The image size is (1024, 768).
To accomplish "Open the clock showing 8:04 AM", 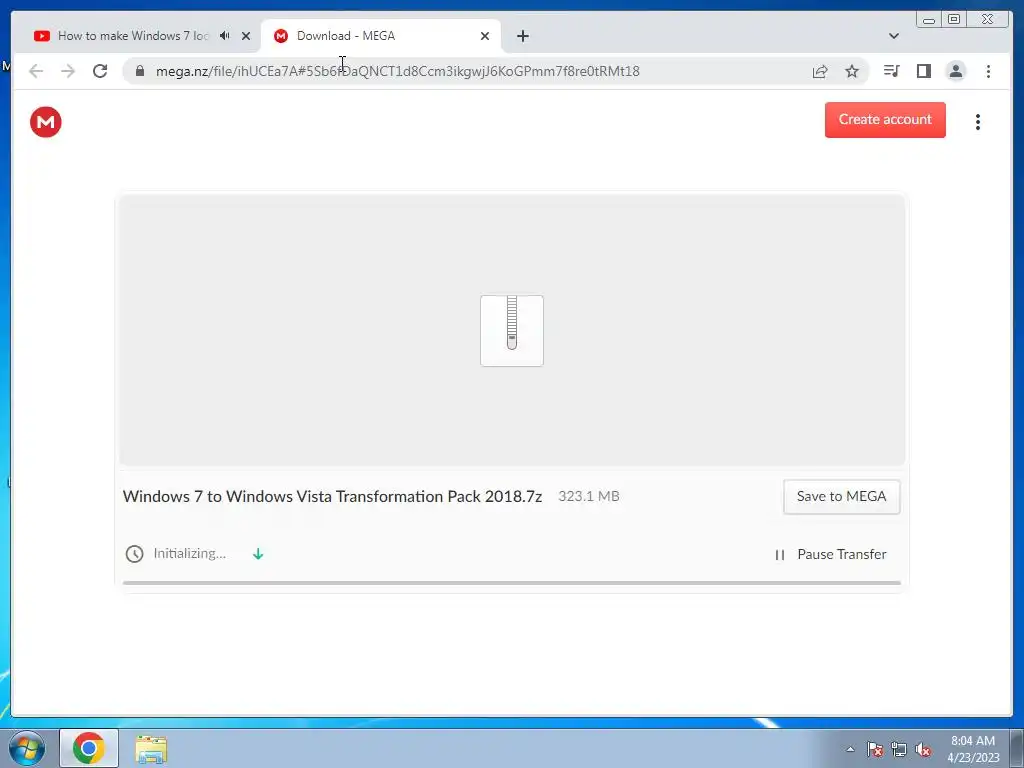I will (973, 749).
